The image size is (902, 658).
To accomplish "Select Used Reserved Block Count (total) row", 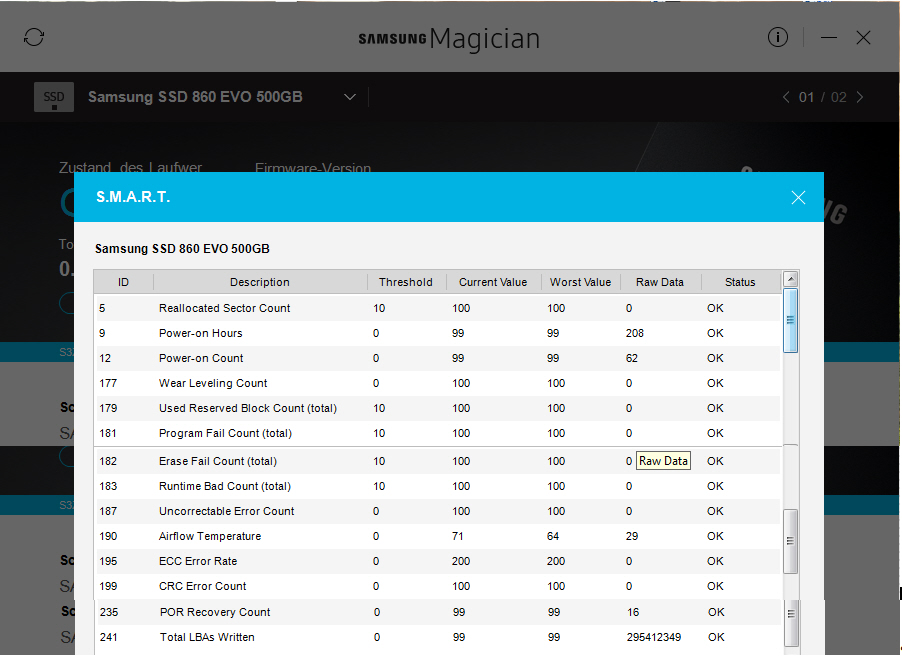I will click(438, 408).
